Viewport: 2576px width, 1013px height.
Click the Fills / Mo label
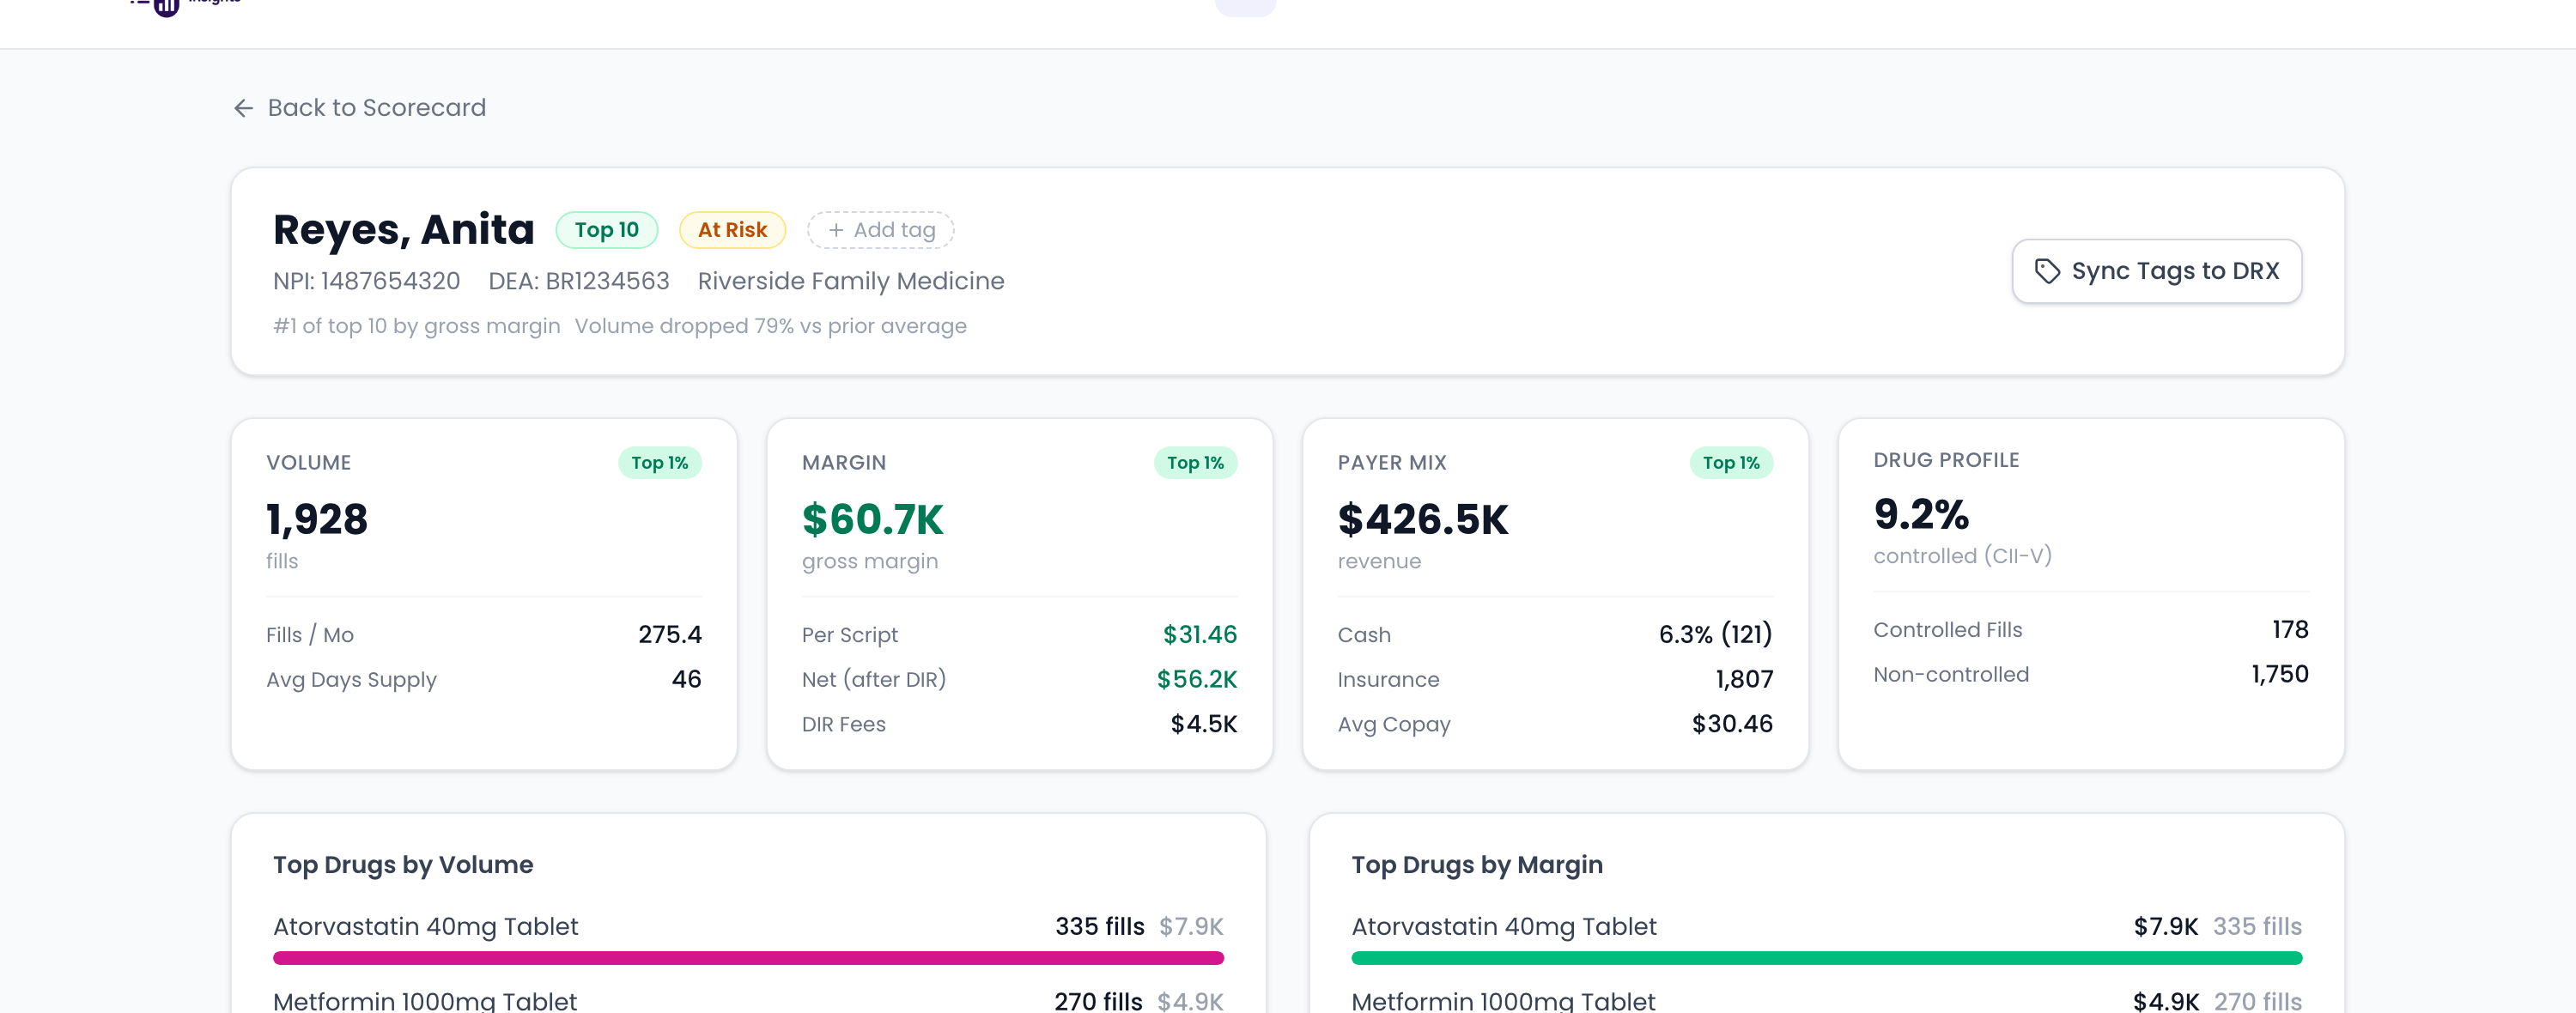click(x=310, y=635)
